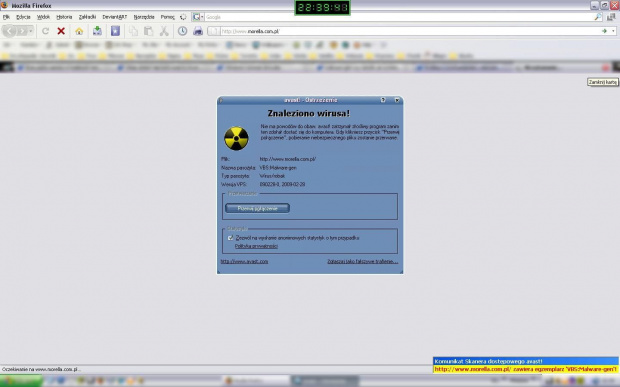The height and width of the screenshot is (387, 620).
Task: Click the avast dialog help question icon
Action: [383, 100]
